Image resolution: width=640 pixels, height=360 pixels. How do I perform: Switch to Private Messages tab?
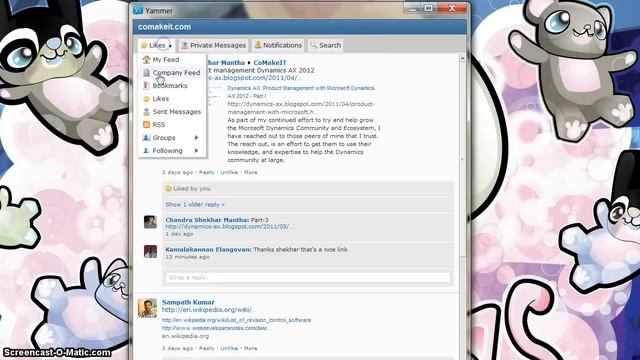(x=214, y=45)
